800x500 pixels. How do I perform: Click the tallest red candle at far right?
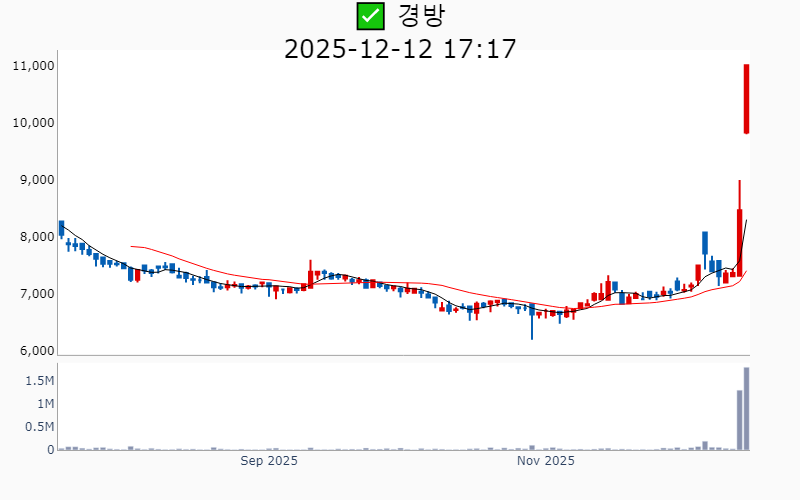tap(746, 98)
